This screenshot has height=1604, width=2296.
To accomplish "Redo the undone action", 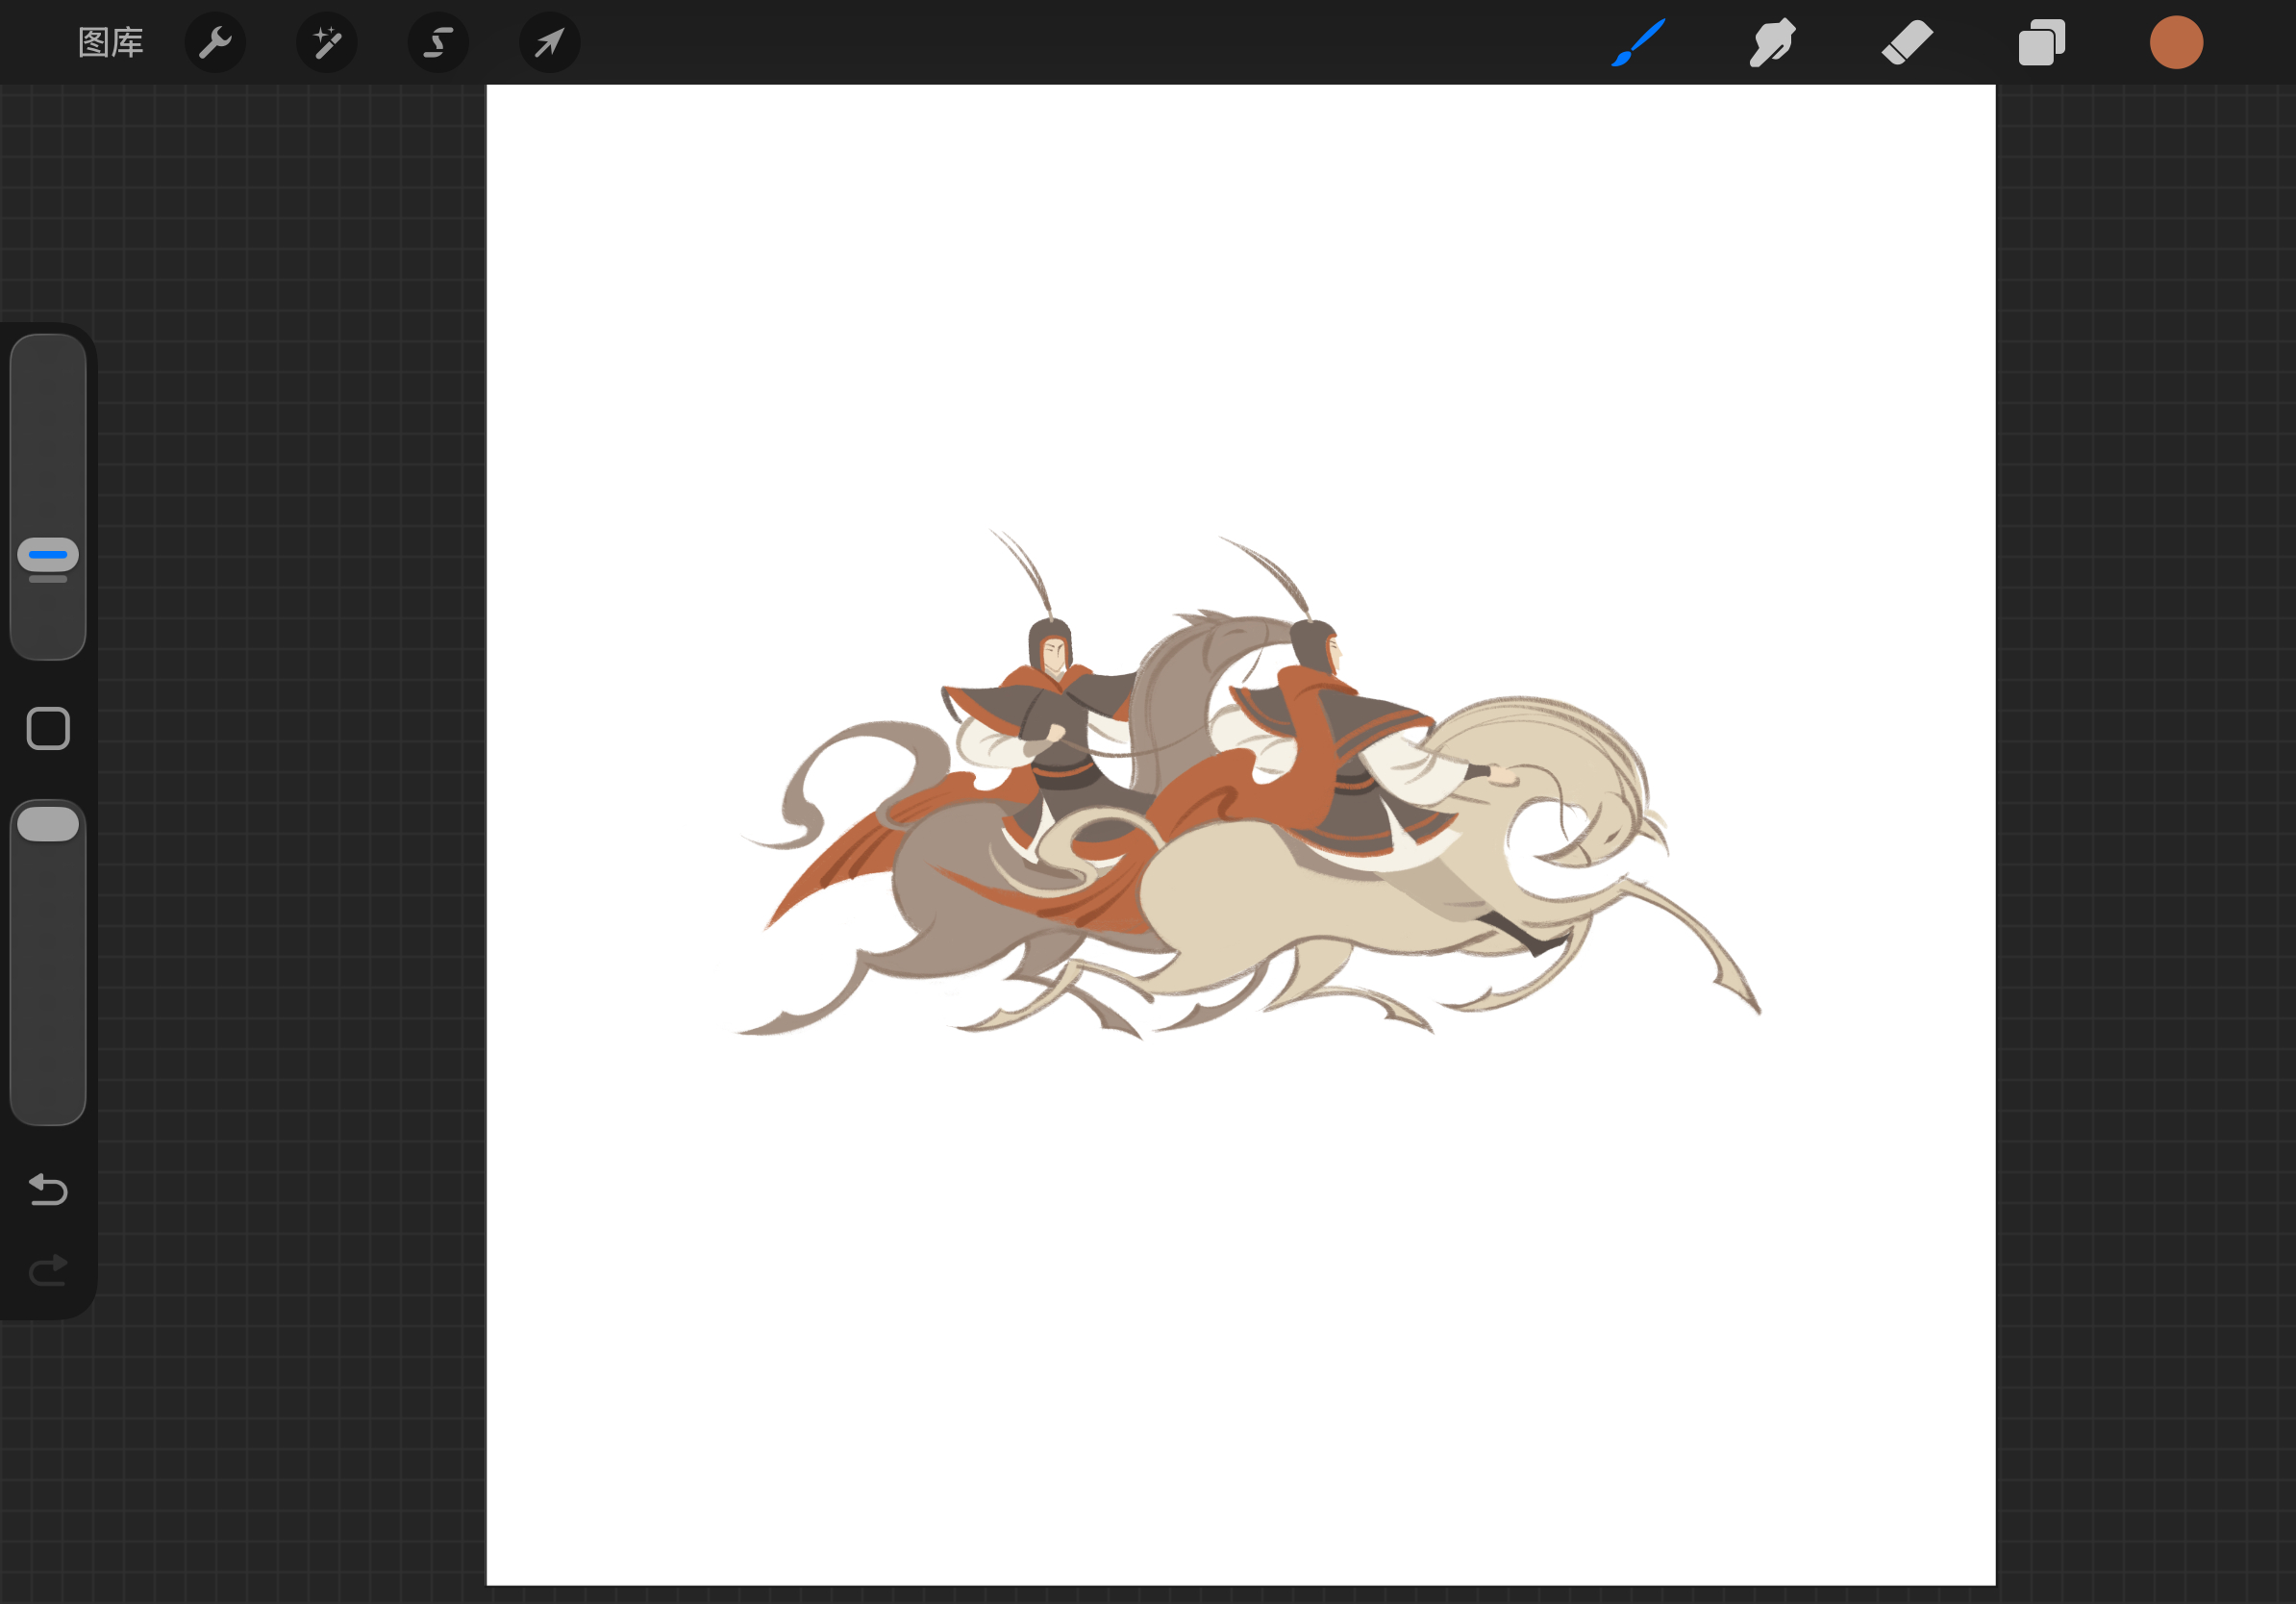I will (x=48, y=1270).
